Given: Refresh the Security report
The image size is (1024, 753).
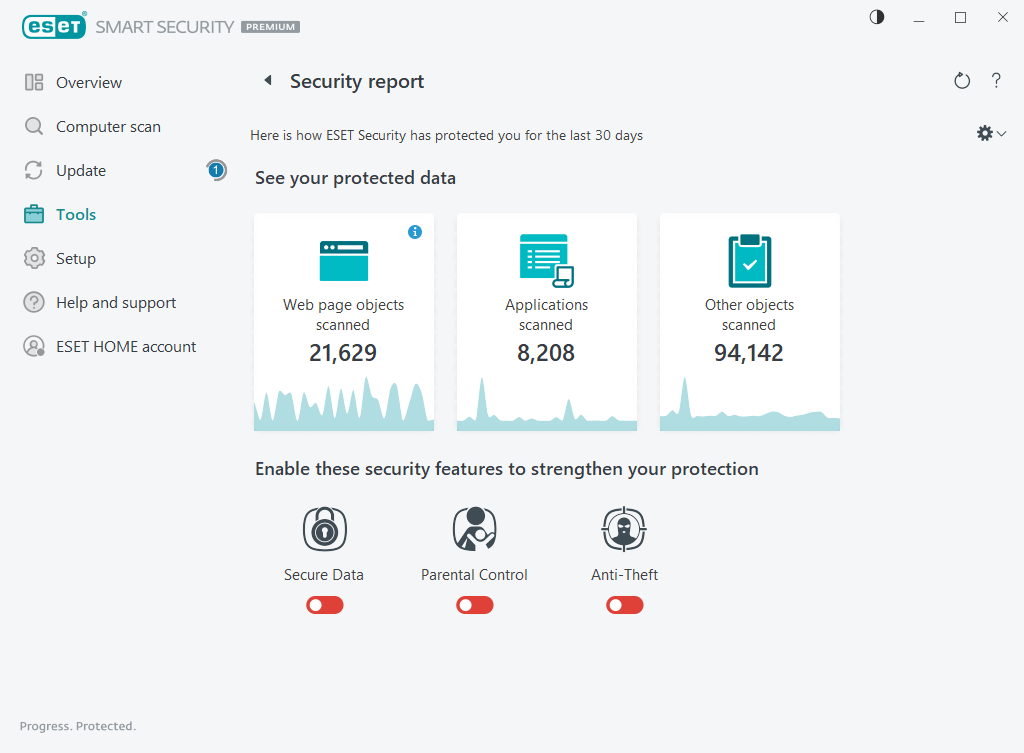Looking at the screenshot, I should coord(961,80).
